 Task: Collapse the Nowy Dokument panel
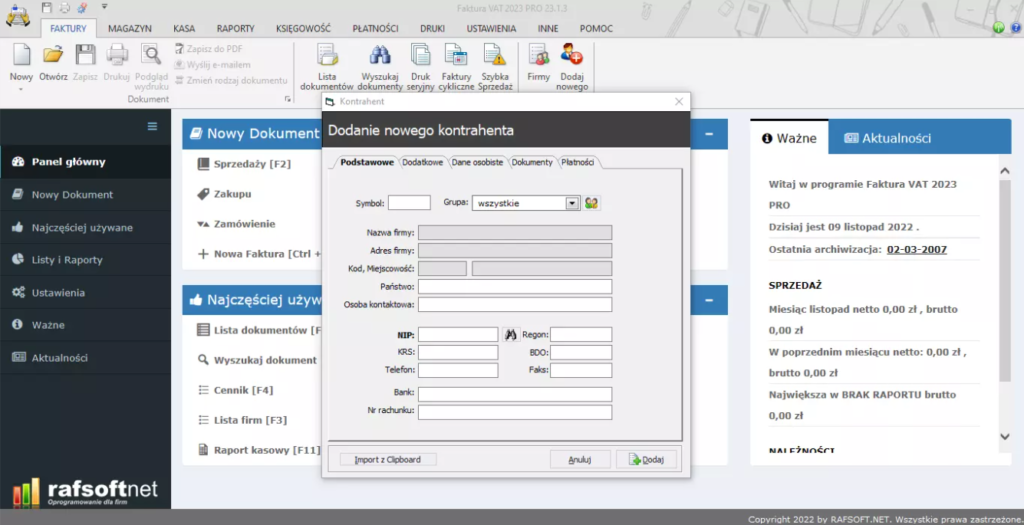coord(708,133)
